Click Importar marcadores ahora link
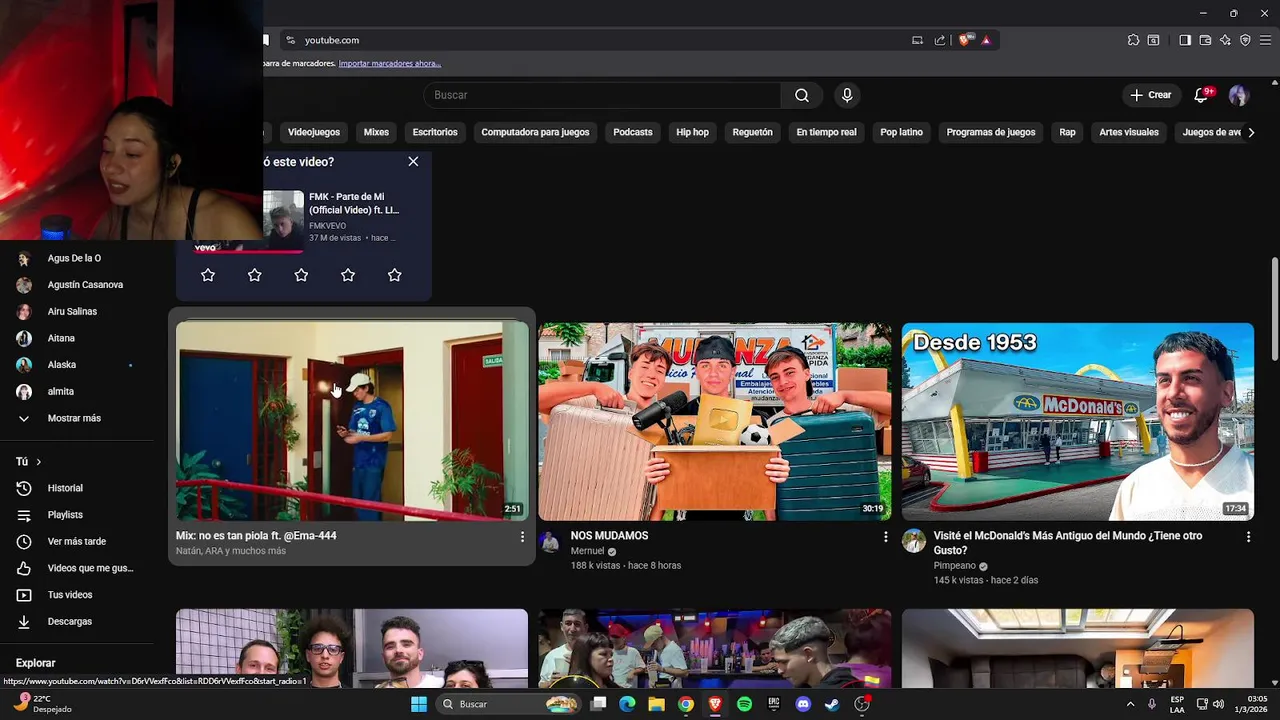 pos(390,63)
